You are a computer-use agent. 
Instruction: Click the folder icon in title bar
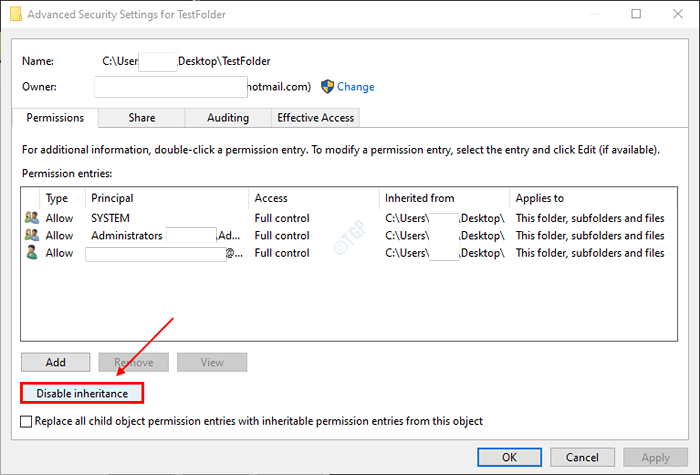16,15
